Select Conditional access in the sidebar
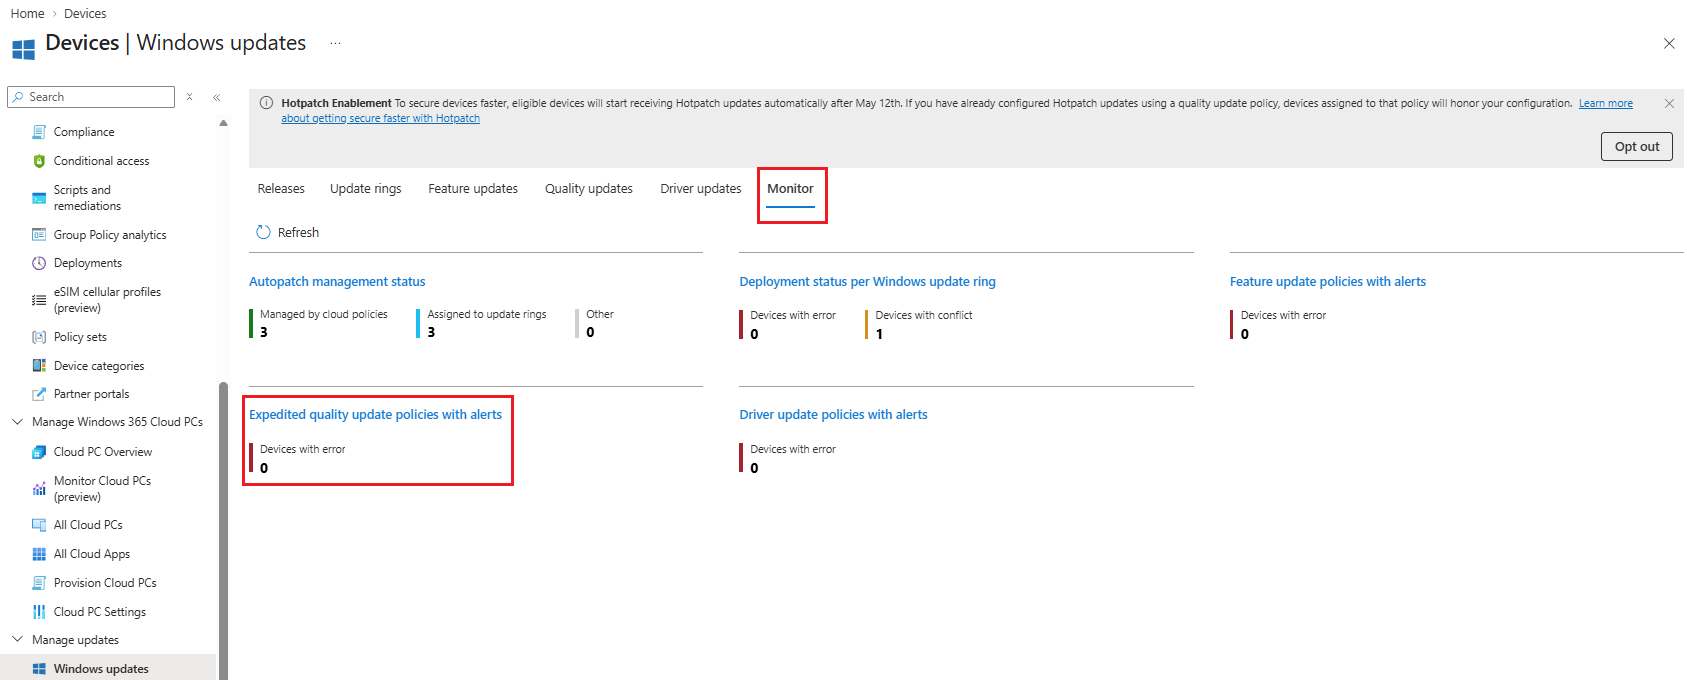1687x680 pixels. pos(101,161)
